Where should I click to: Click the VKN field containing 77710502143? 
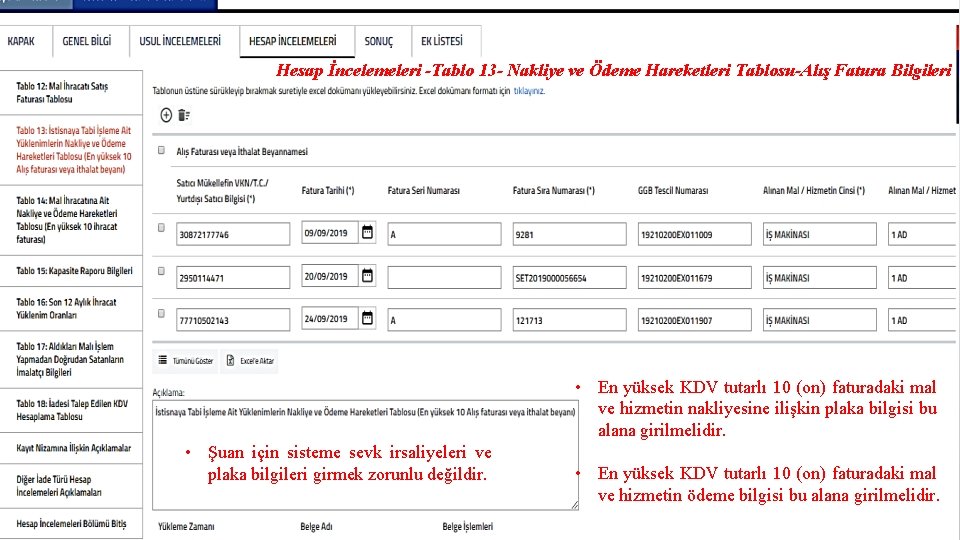tap(233, 320)
